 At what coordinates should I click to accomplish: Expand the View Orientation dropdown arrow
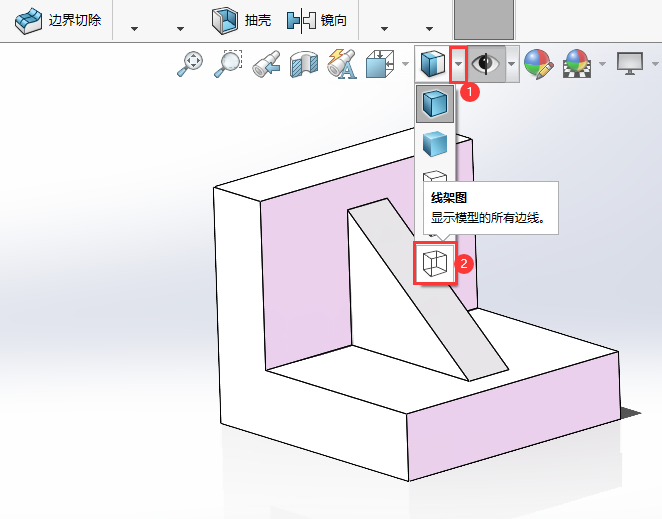[x=405, y=64]
